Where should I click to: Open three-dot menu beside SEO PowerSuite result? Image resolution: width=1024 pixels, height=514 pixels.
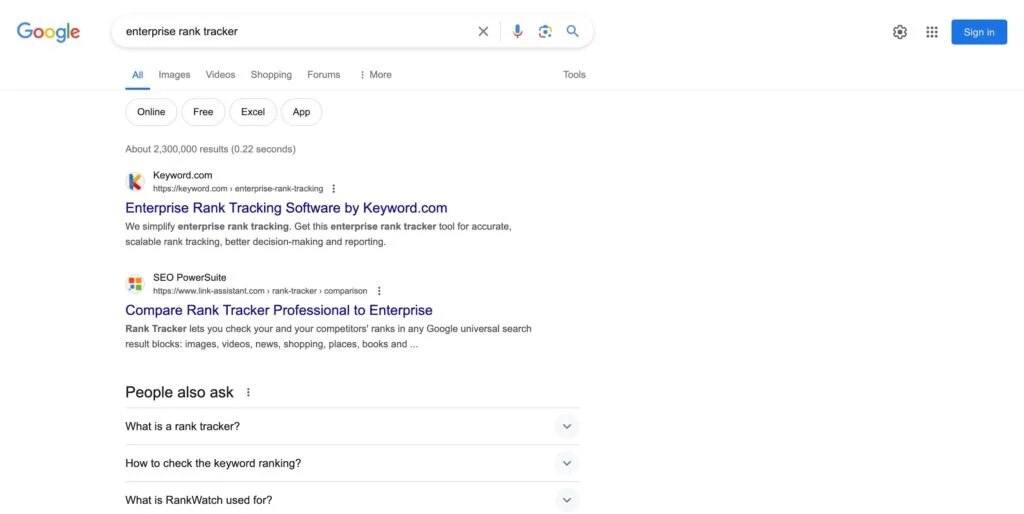point(379,291)
